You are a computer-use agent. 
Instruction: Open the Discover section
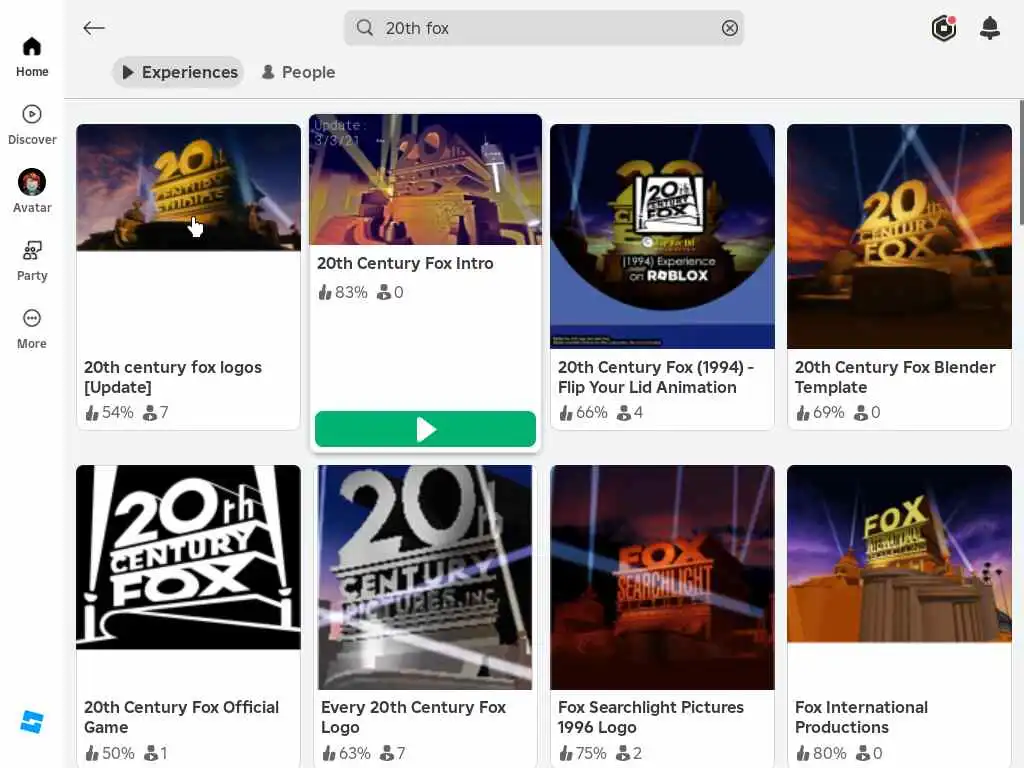click(x=32, y=125)
